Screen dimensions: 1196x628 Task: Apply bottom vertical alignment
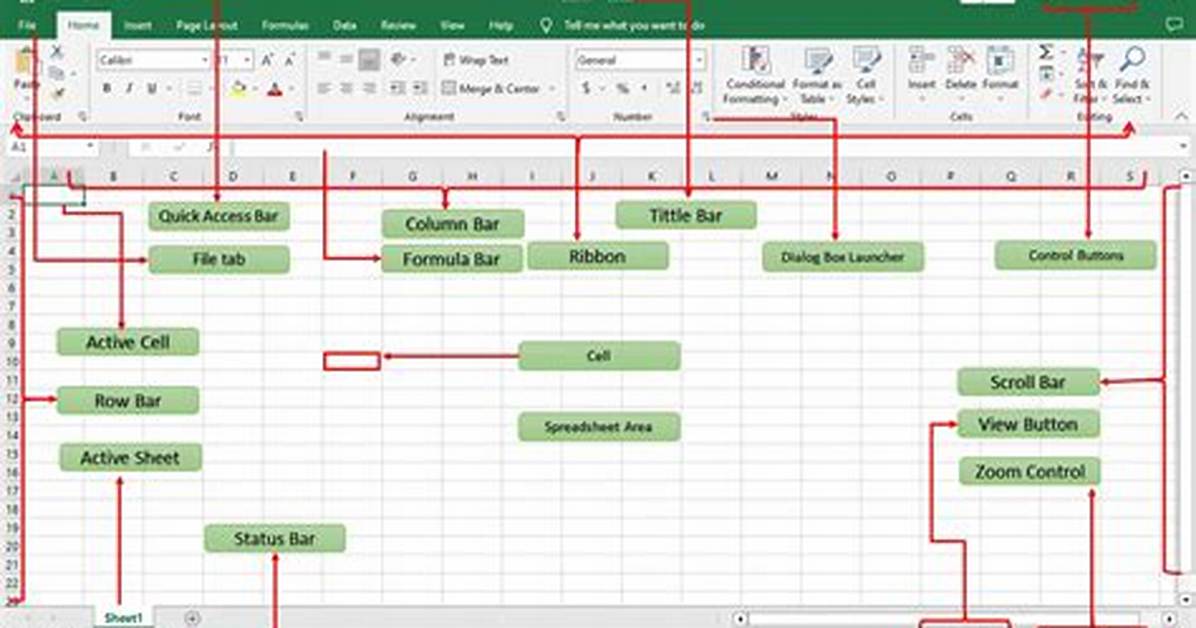pyautogui.click(x=369, y=58)
